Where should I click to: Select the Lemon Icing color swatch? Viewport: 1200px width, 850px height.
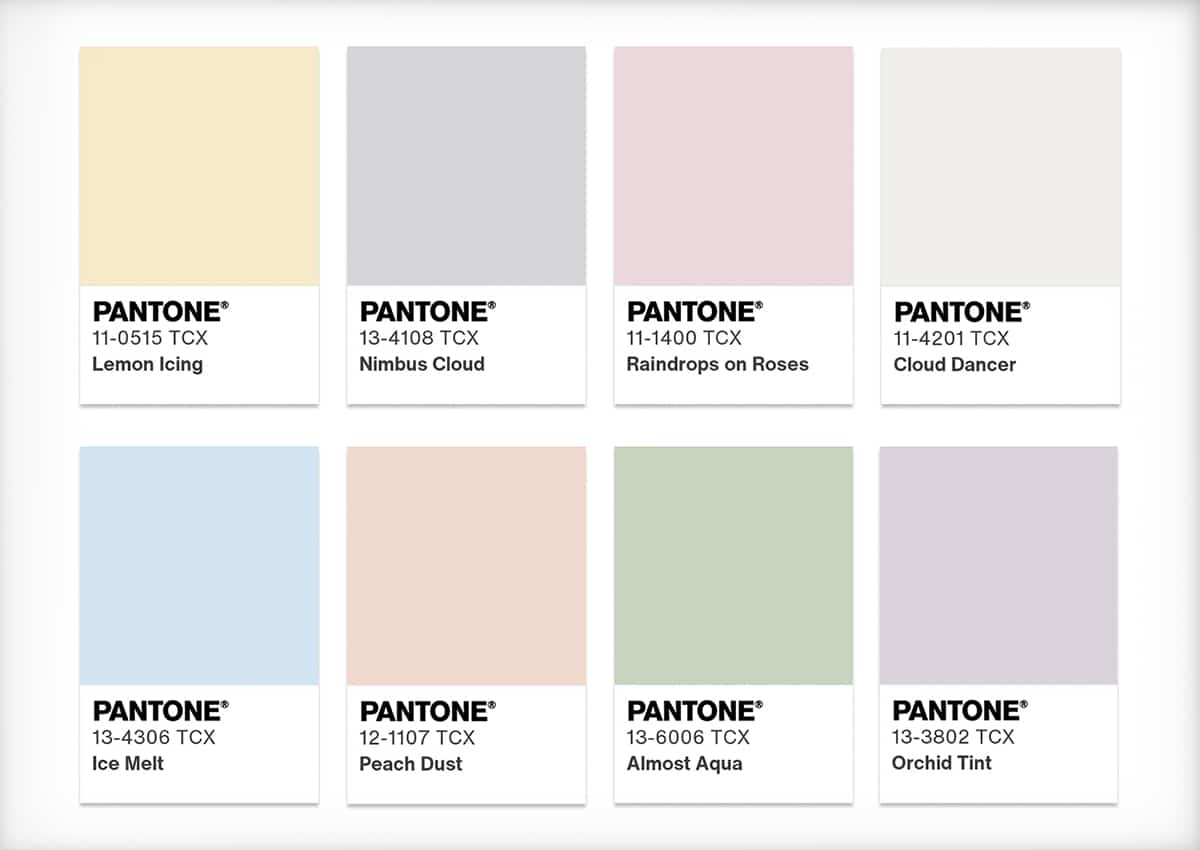pos(198,165)
